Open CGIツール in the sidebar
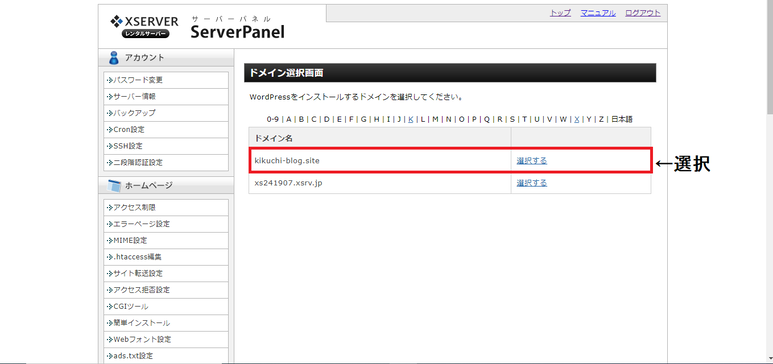This screenshot has width=773, height=364. click(x=166, y=307)
